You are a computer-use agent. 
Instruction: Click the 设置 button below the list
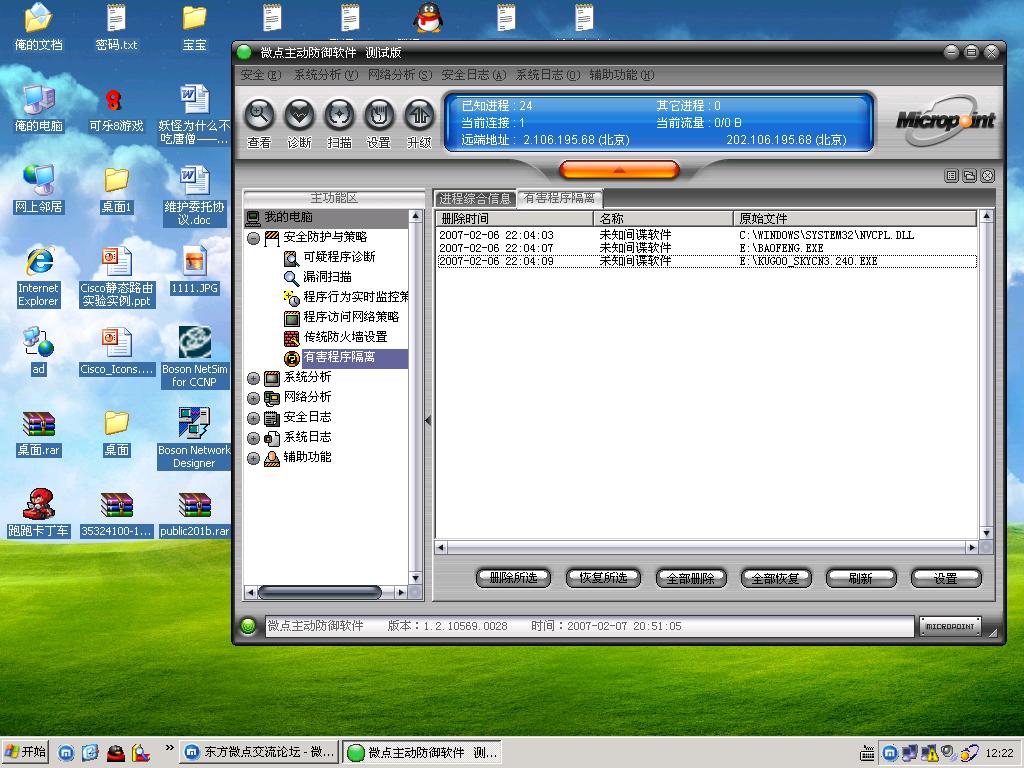pos(946,578)
